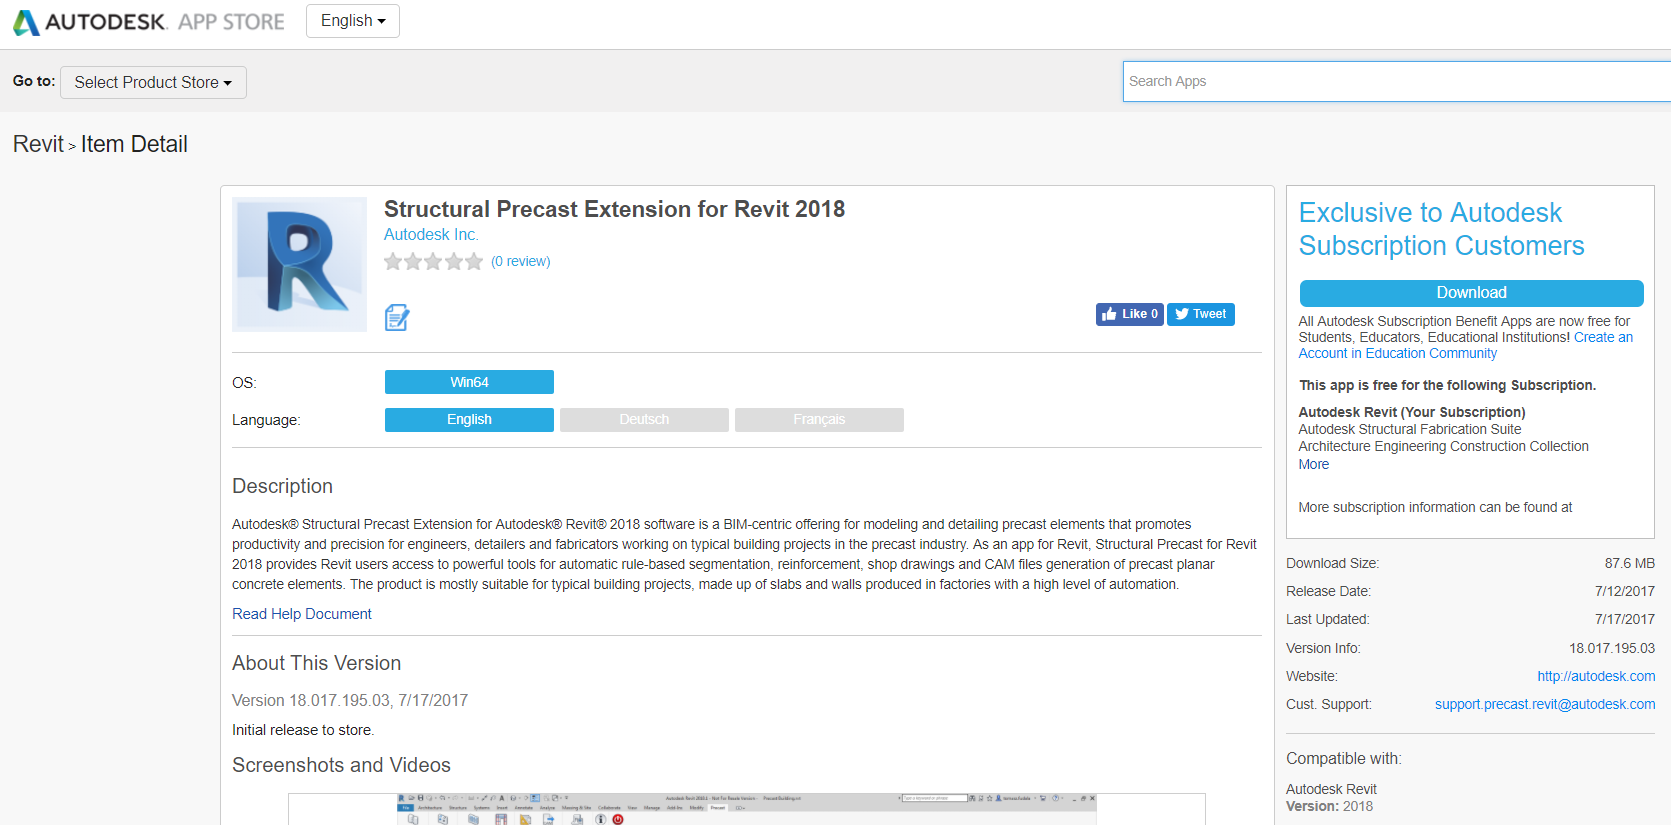
Task: Expand More subscription list link
Action: [x=1313, y=465]
